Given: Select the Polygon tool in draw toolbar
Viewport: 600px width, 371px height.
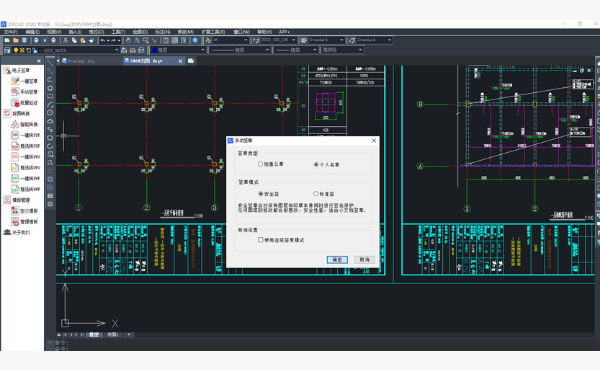Looking at the screenshot, I should point(50,88).
